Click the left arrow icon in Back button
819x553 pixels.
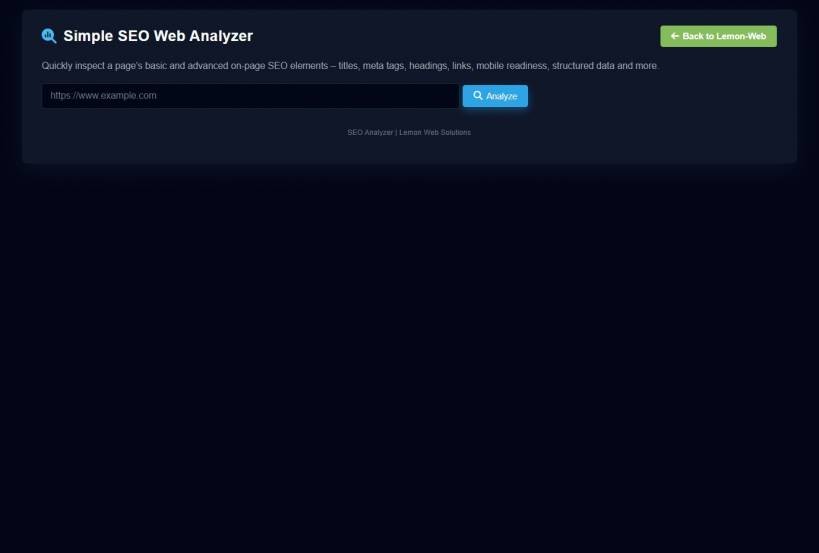674,36
